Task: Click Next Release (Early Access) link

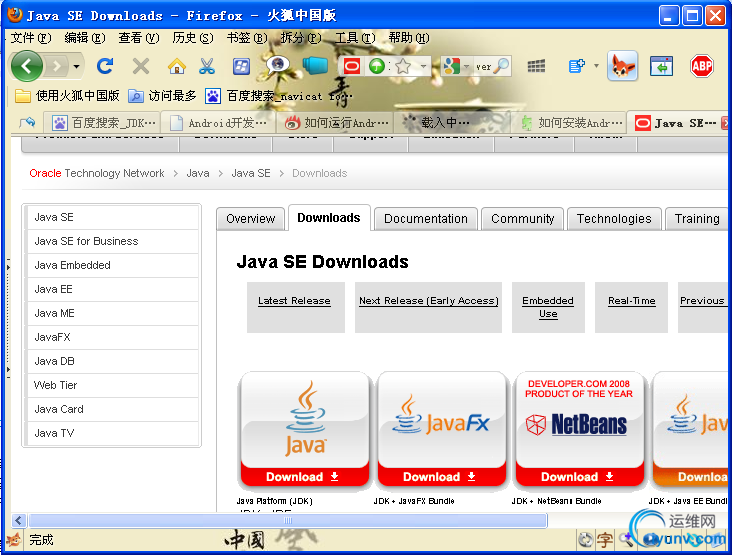Action: tap(429, 301)
